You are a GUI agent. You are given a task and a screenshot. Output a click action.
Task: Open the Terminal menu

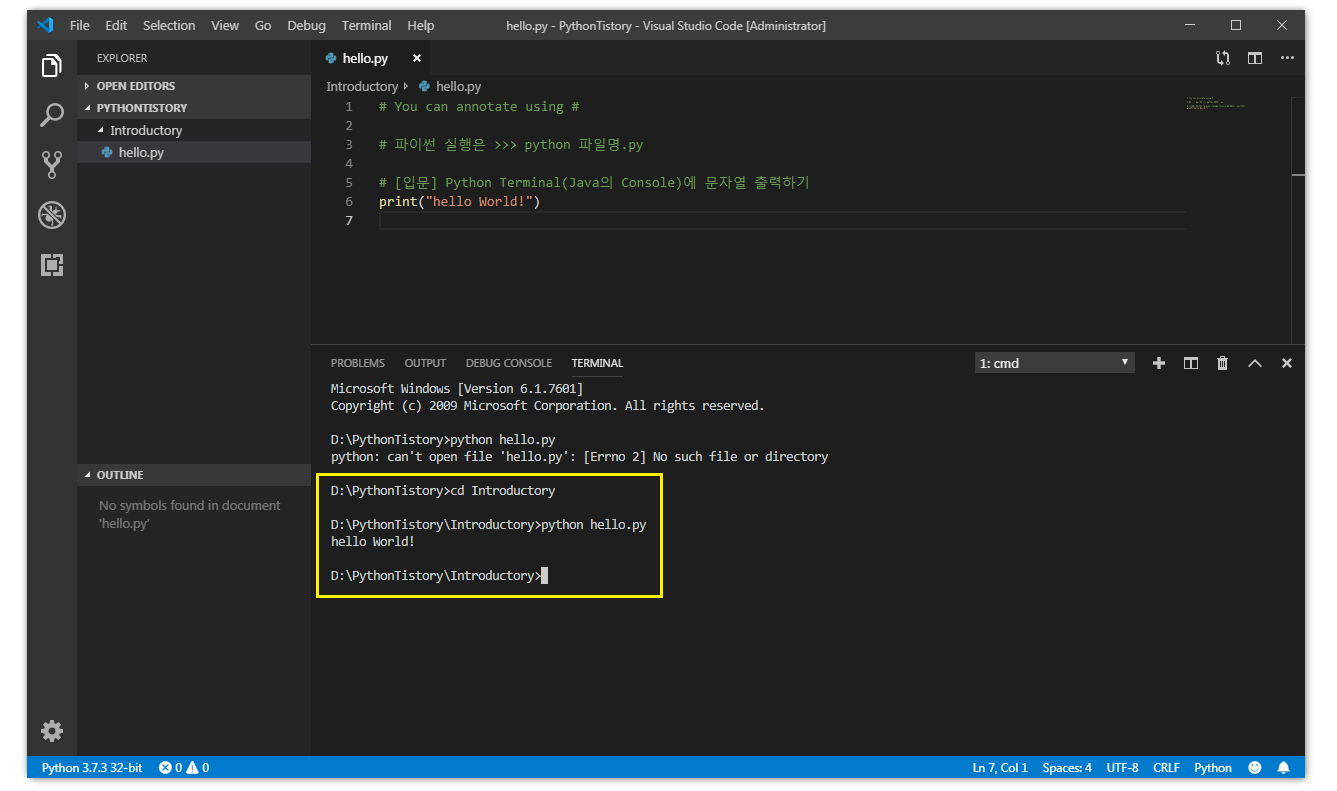[367, 25]
